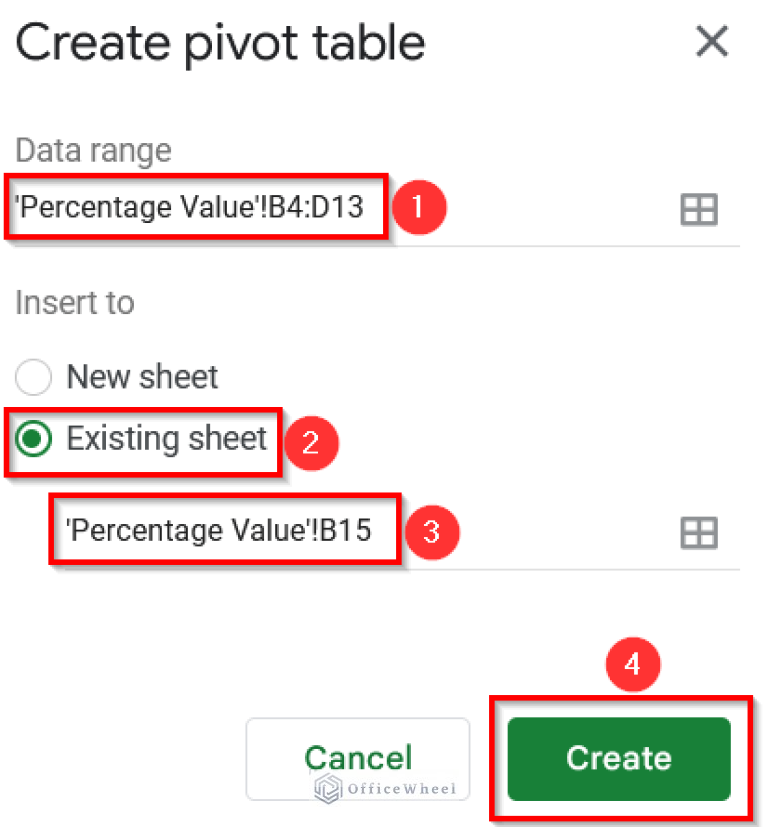Click the X at the dialog's top right
Screen dimensions: 768x827
point(712,42)
